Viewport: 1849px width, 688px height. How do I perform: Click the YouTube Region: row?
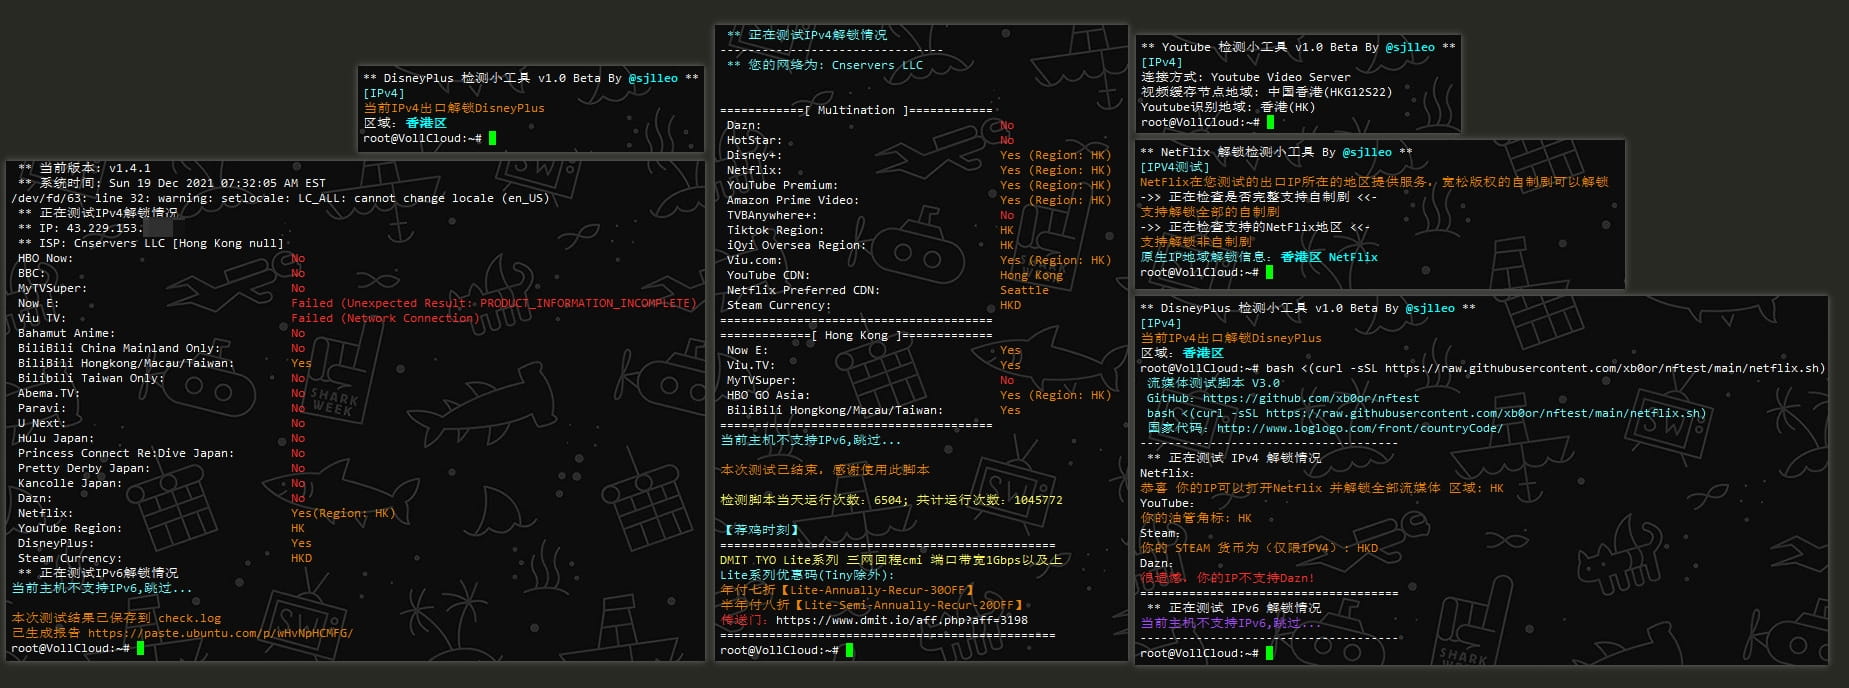[x=161, y=528]
